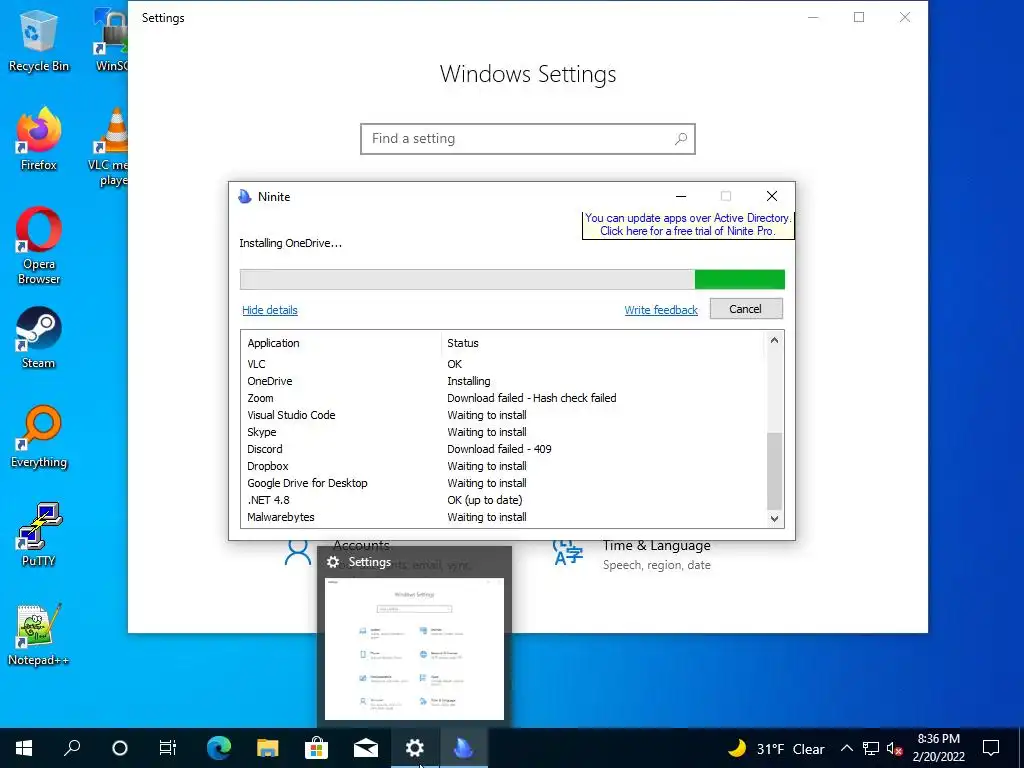This screenshot has width=1024, height=768.
Task: Click 'Download failed - 409' status
Action: tap(499, 449)
